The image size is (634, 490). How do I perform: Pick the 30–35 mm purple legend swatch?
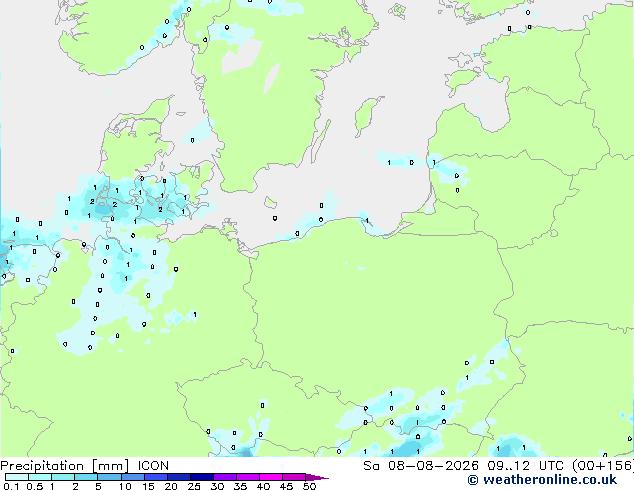point(225,477)
